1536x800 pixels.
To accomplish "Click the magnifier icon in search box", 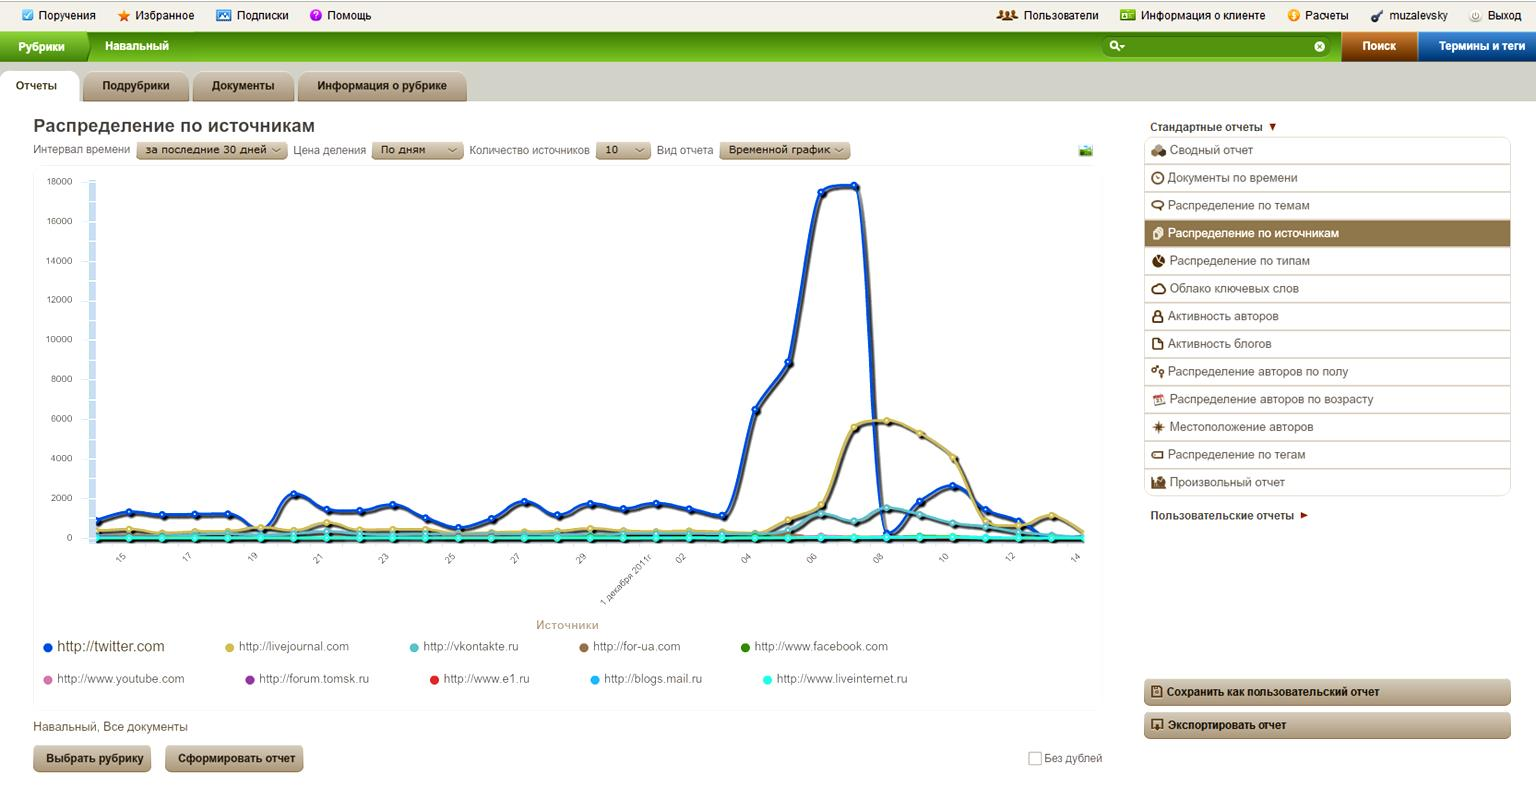I will coord(1116,46).
